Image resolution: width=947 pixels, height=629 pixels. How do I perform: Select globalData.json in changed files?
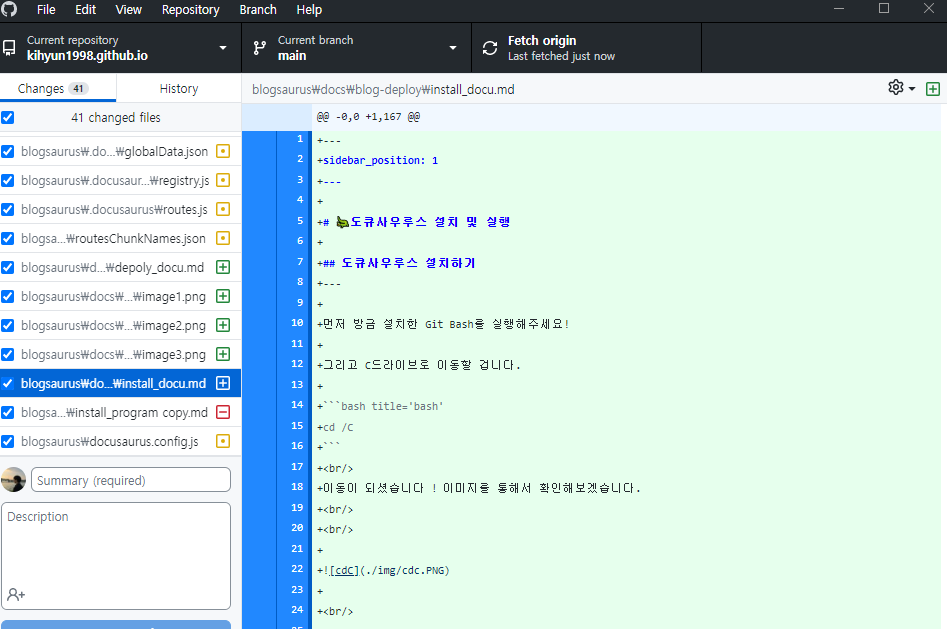120,151
